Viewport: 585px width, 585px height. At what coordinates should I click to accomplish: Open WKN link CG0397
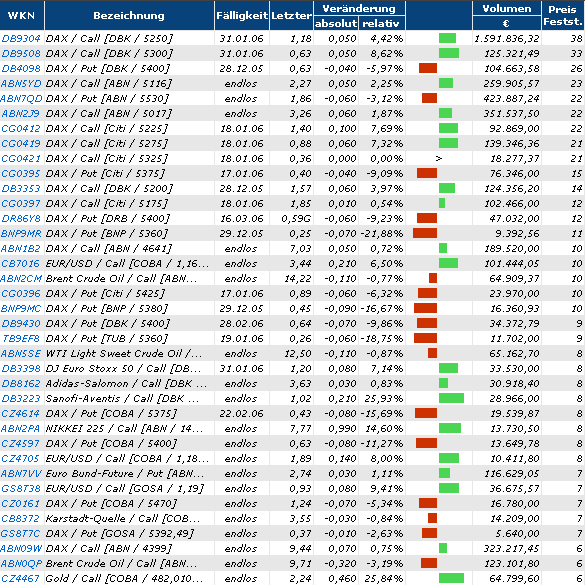coord(21,203)
